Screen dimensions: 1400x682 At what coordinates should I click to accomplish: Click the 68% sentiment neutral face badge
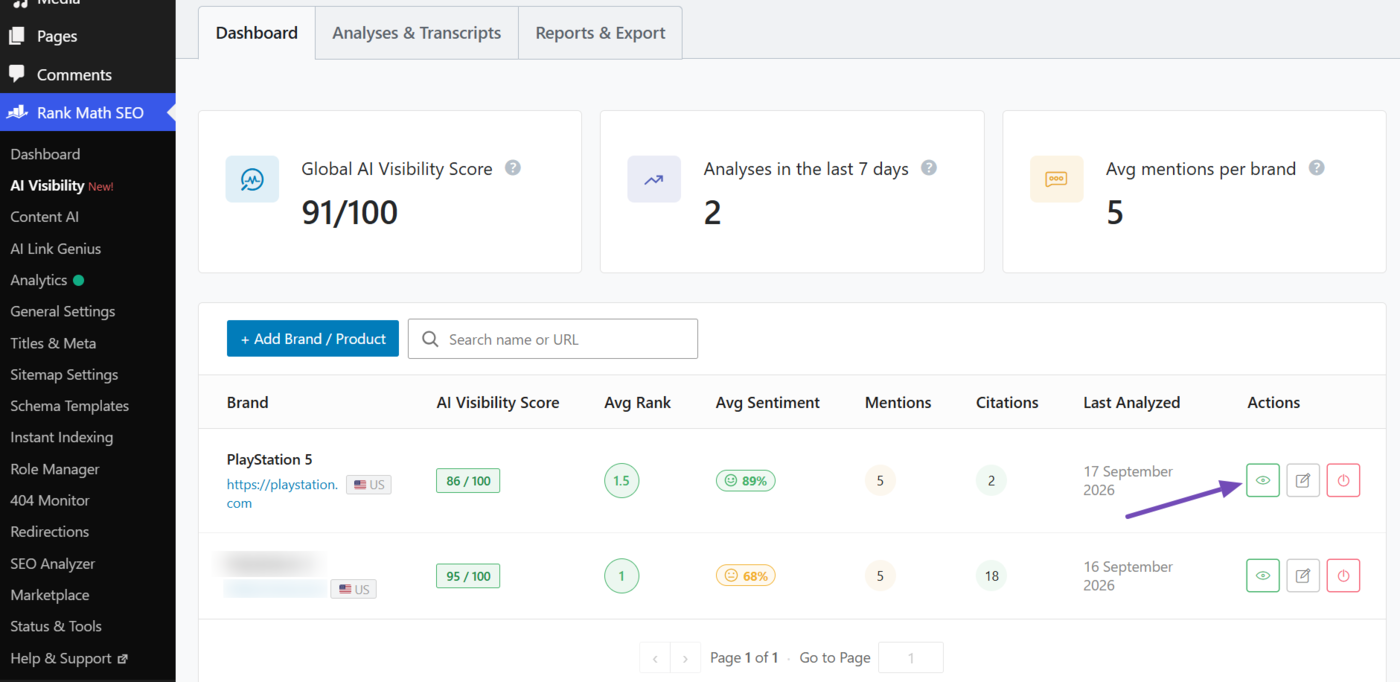(746, 576)
